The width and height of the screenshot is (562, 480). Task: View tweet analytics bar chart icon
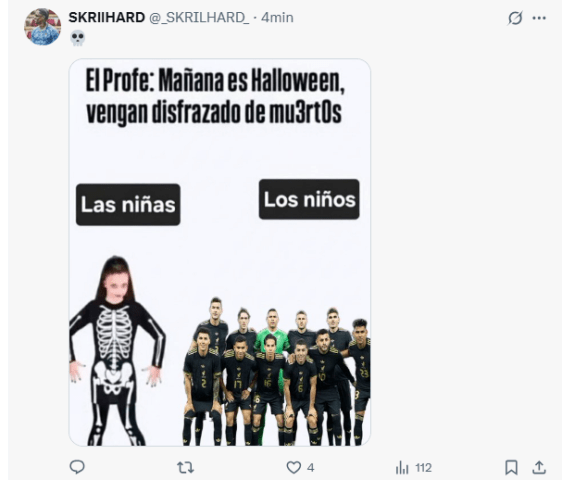pyautogui.click(x=402, y=467)
